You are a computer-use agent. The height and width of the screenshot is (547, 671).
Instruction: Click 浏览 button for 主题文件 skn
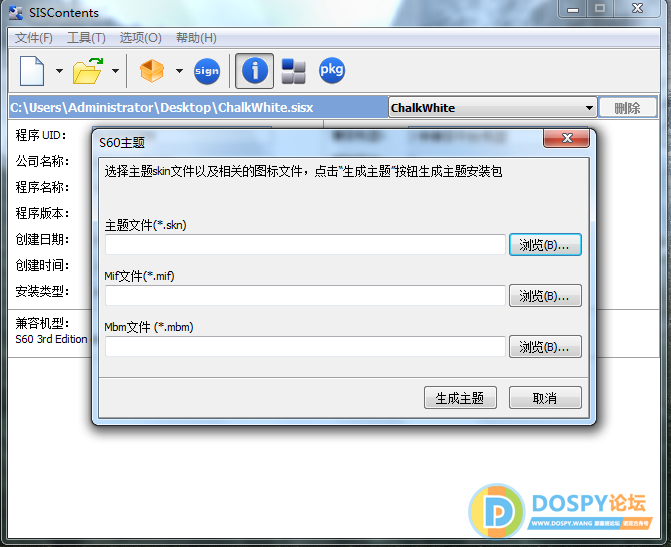tap(545, 245)
